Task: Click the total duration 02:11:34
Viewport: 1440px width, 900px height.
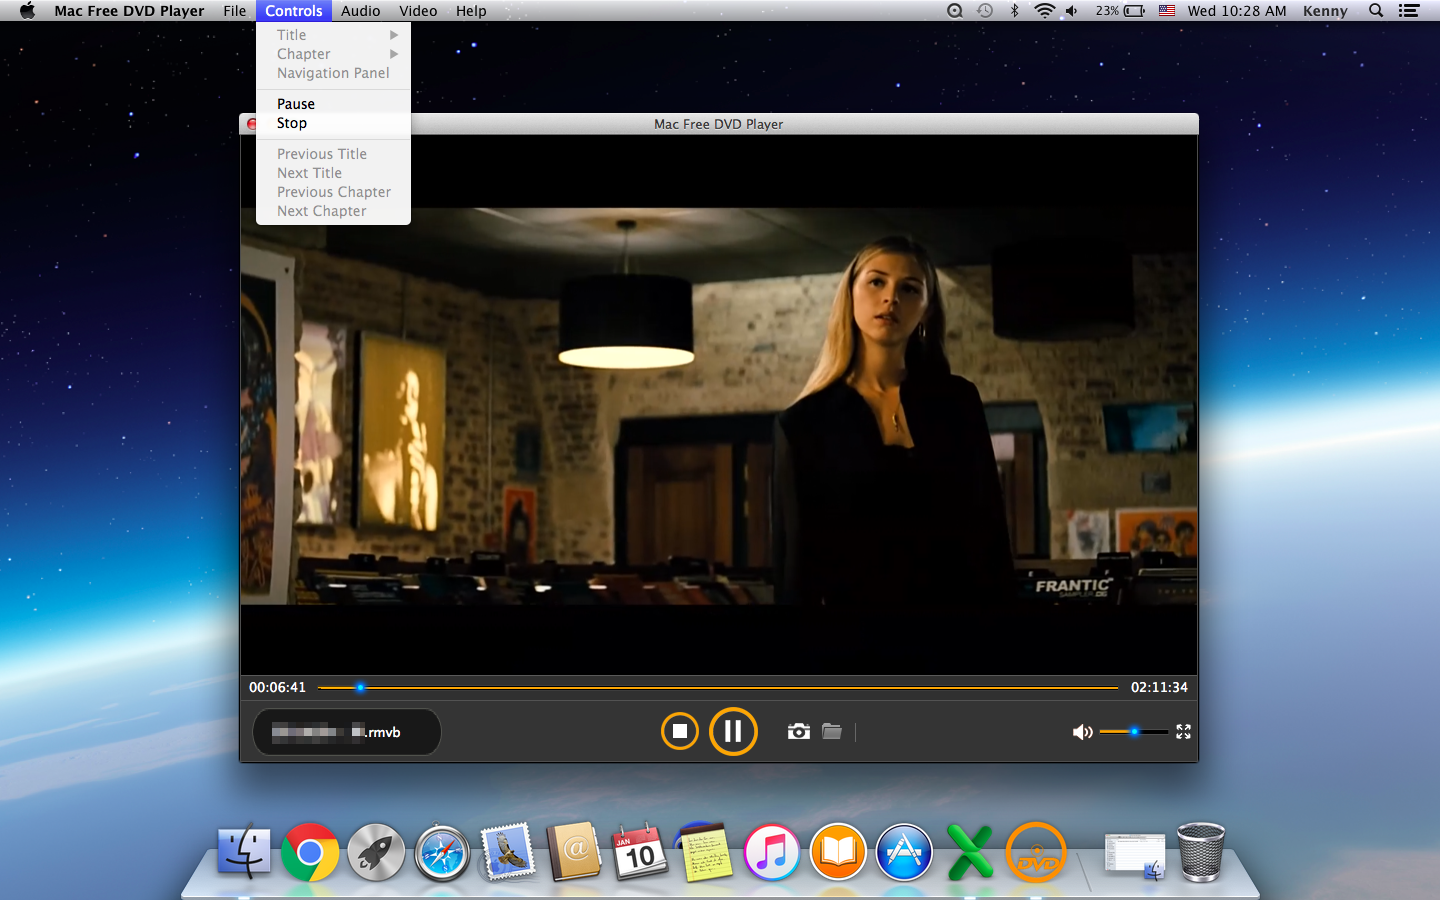Action: pyautogui.click(x=1159, y=687)
